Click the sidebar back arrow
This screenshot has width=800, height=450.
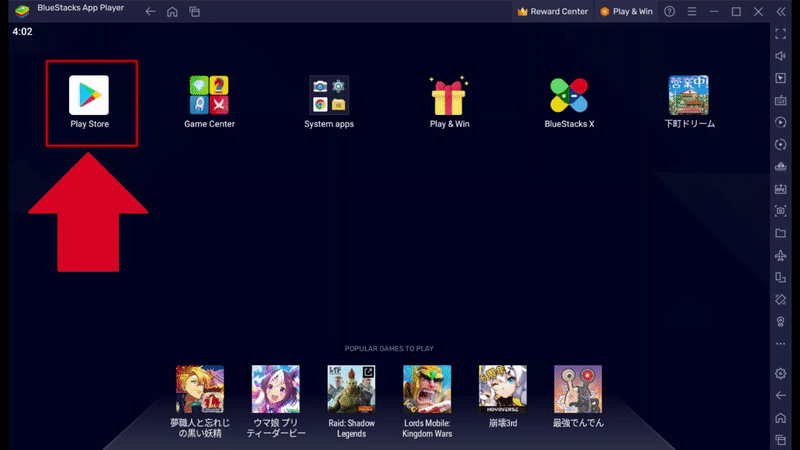tap(781, 395)
